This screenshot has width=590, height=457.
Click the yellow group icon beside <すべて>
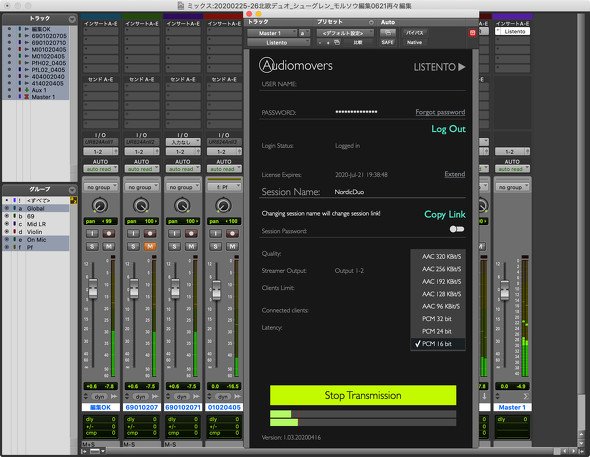click(x=73, y=200)
